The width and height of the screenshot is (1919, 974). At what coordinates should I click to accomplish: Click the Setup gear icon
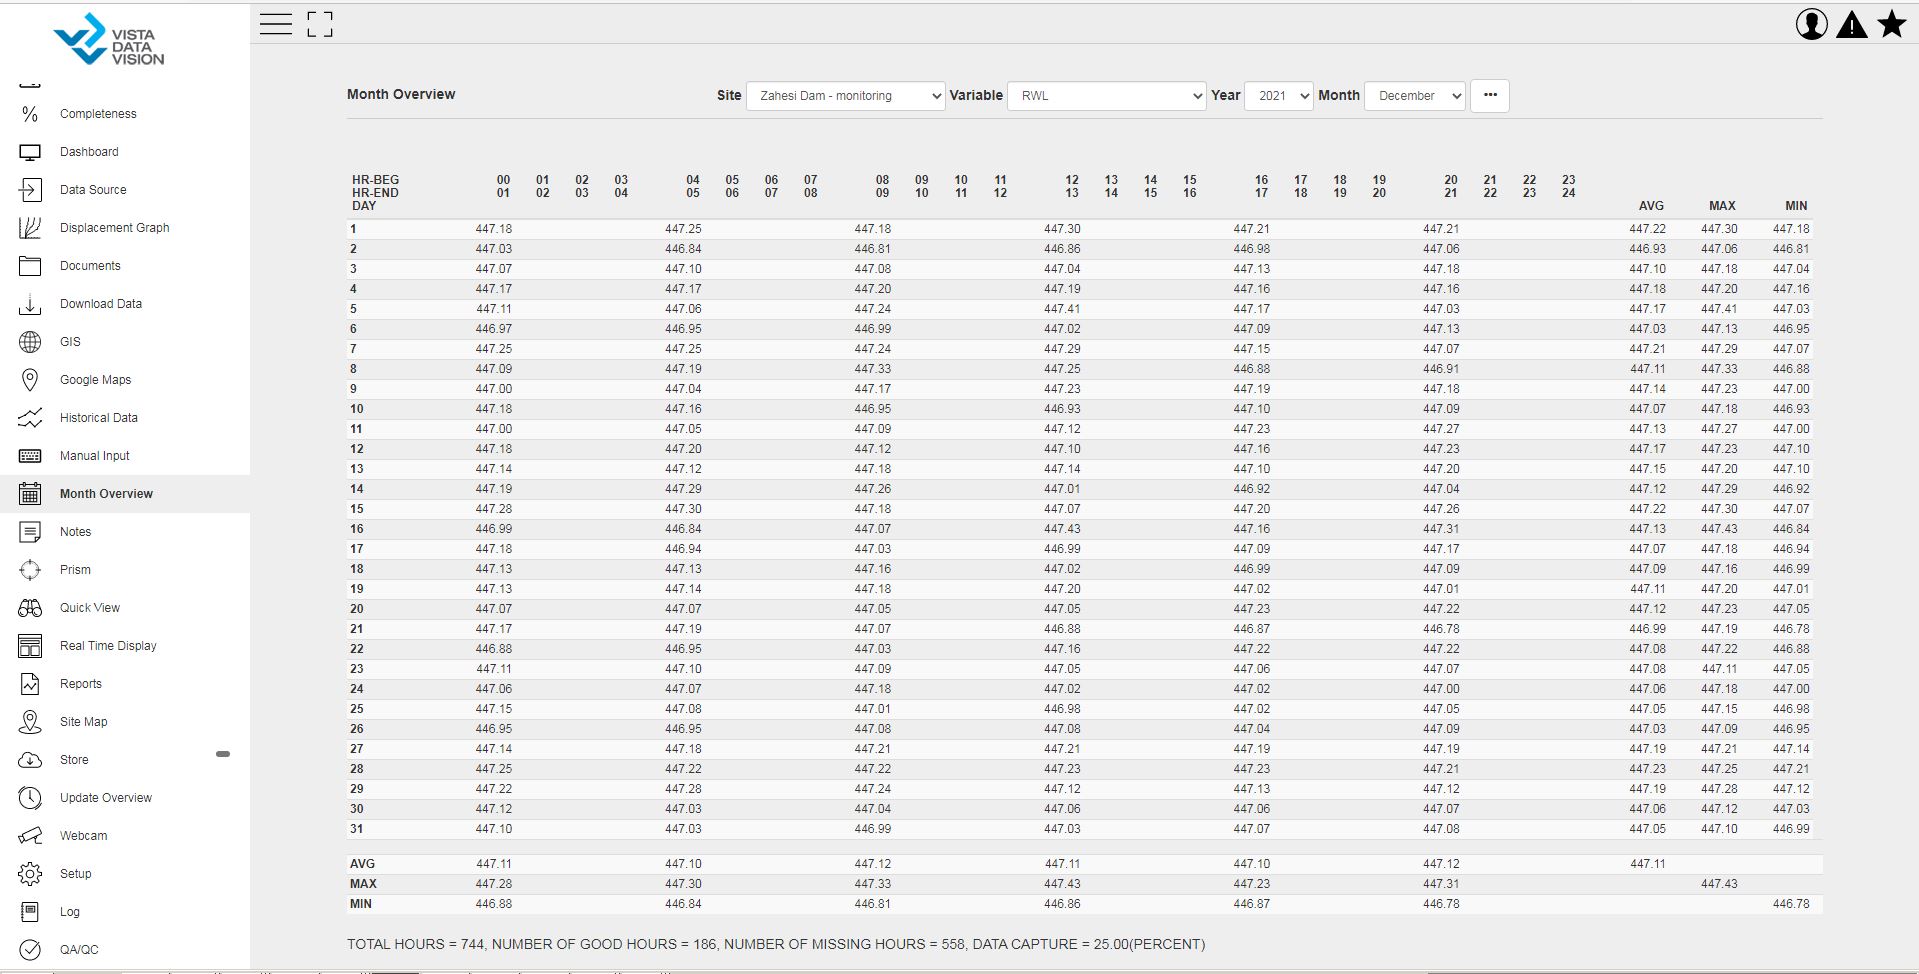[30, 874]
